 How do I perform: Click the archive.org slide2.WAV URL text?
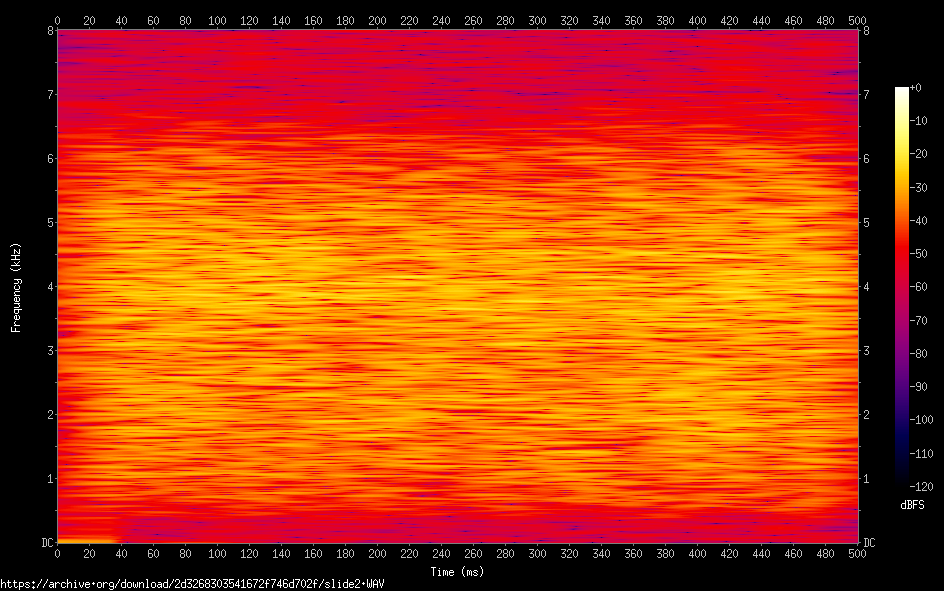pyautogui.click(x=192, y=583)
